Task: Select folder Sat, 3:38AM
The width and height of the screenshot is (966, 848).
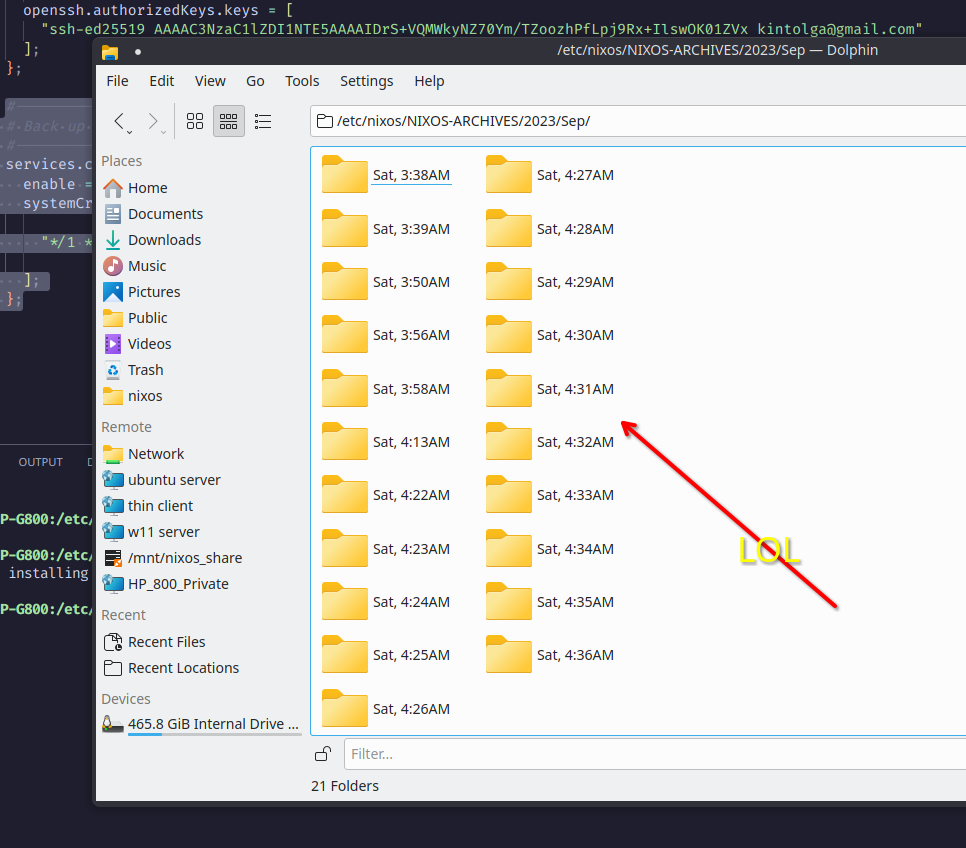Action: [386, 175]
